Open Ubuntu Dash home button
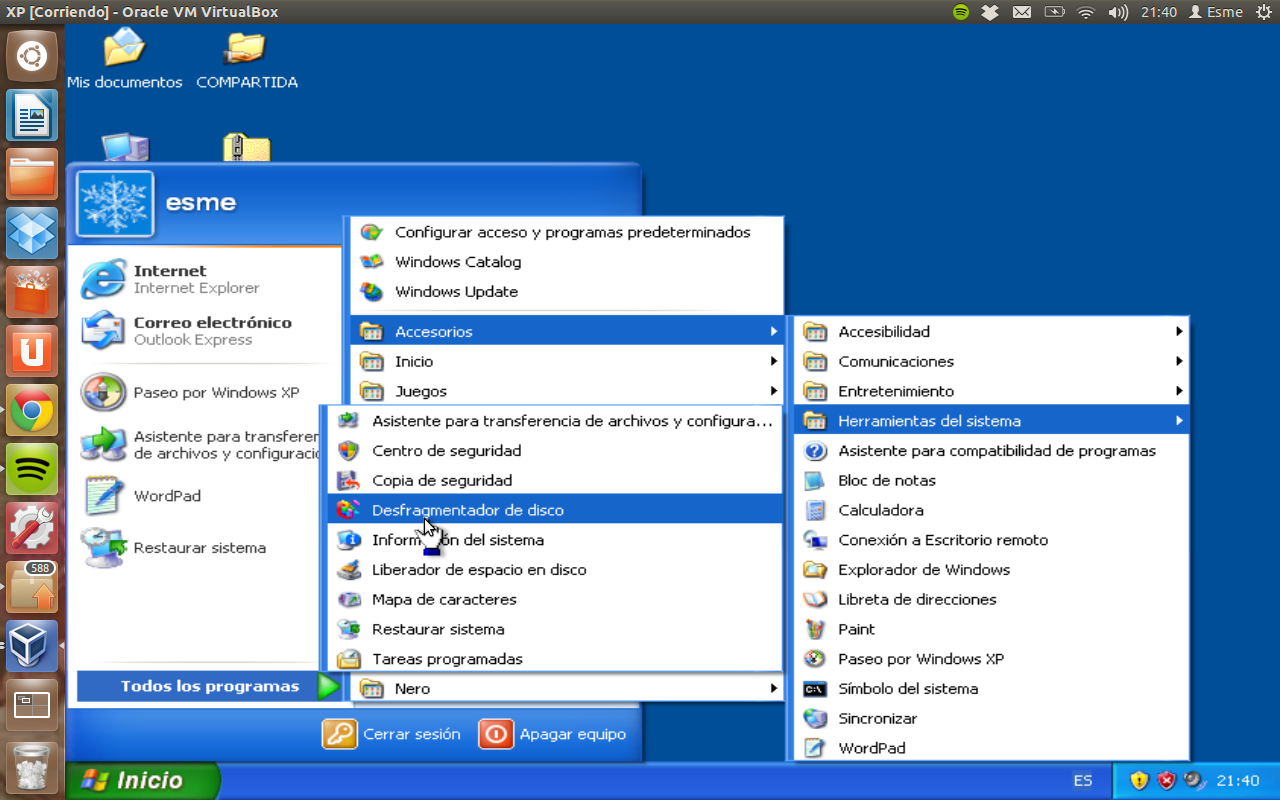Image resolution: width=1280 pixels, height=800 pixels. 32,56
